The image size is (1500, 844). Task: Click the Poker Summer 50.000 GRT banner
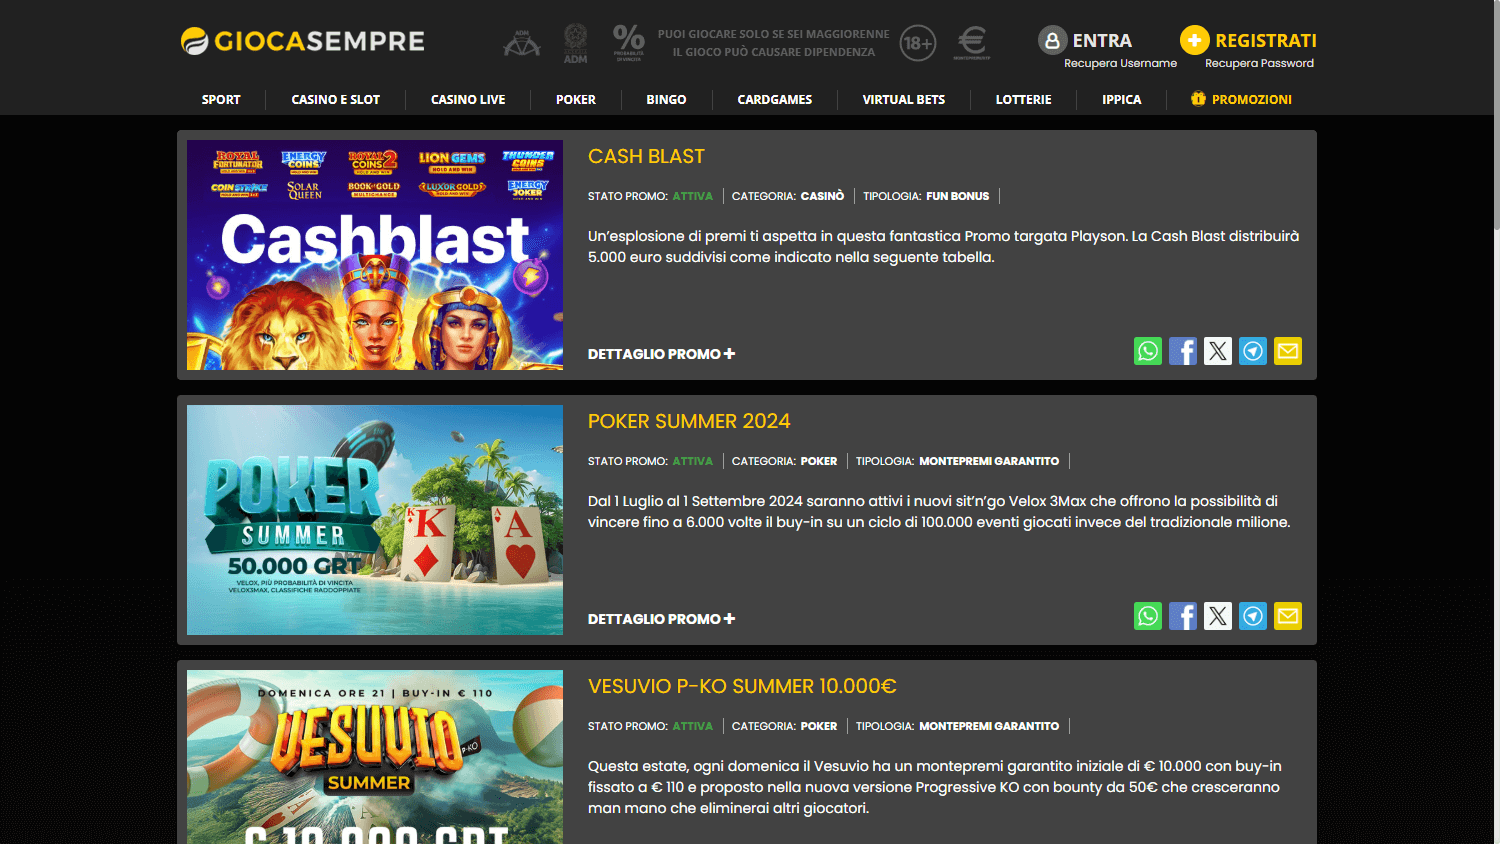375,520
